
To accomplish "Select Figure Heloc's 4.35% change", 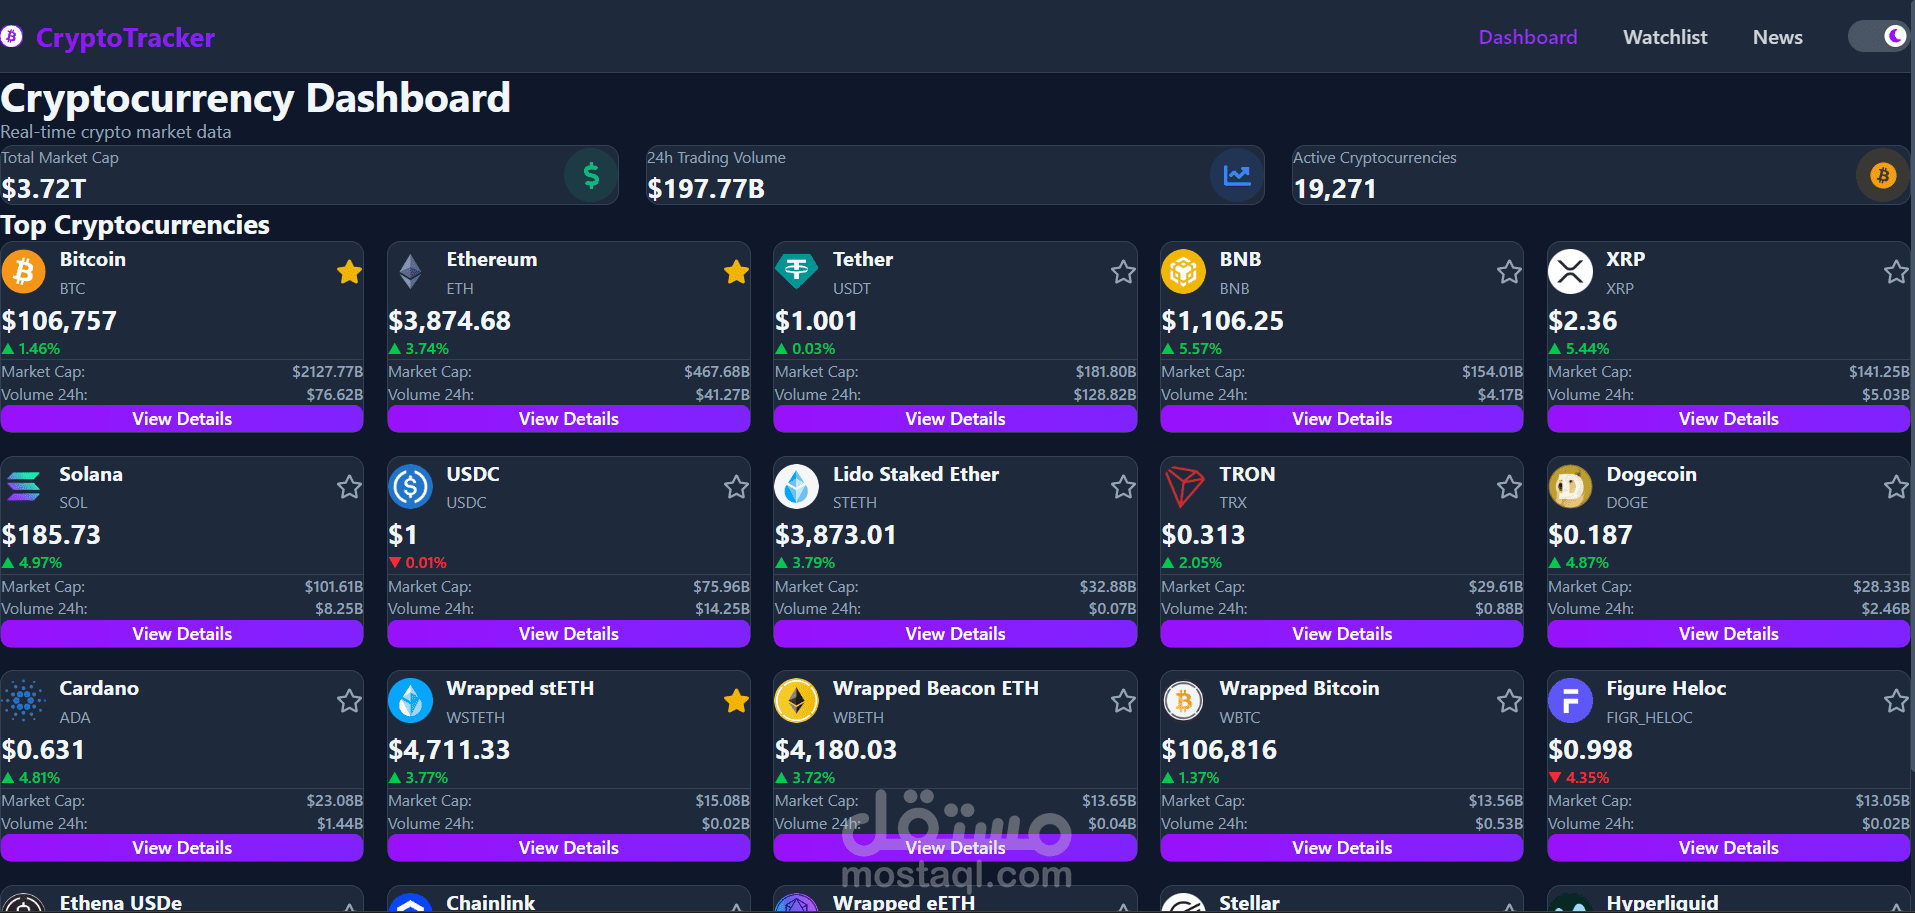I will click(x=1579, y=778).
